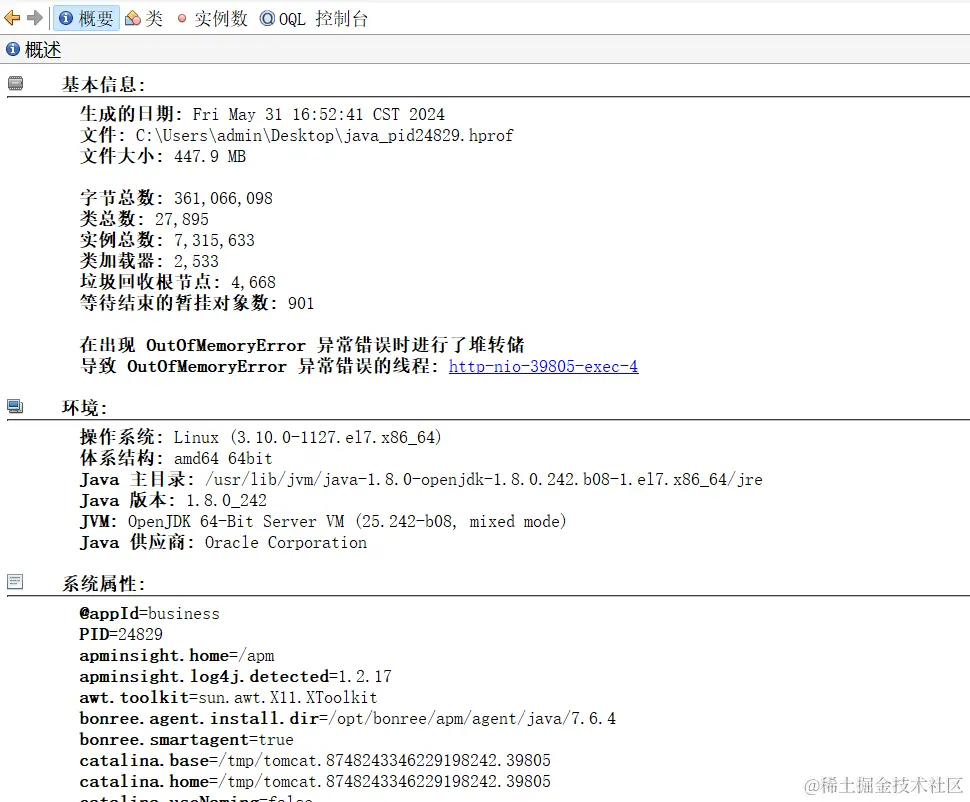Switch to the 实例数 instances tab
Screen dimensions: 970x802
[x=212, y=19]
